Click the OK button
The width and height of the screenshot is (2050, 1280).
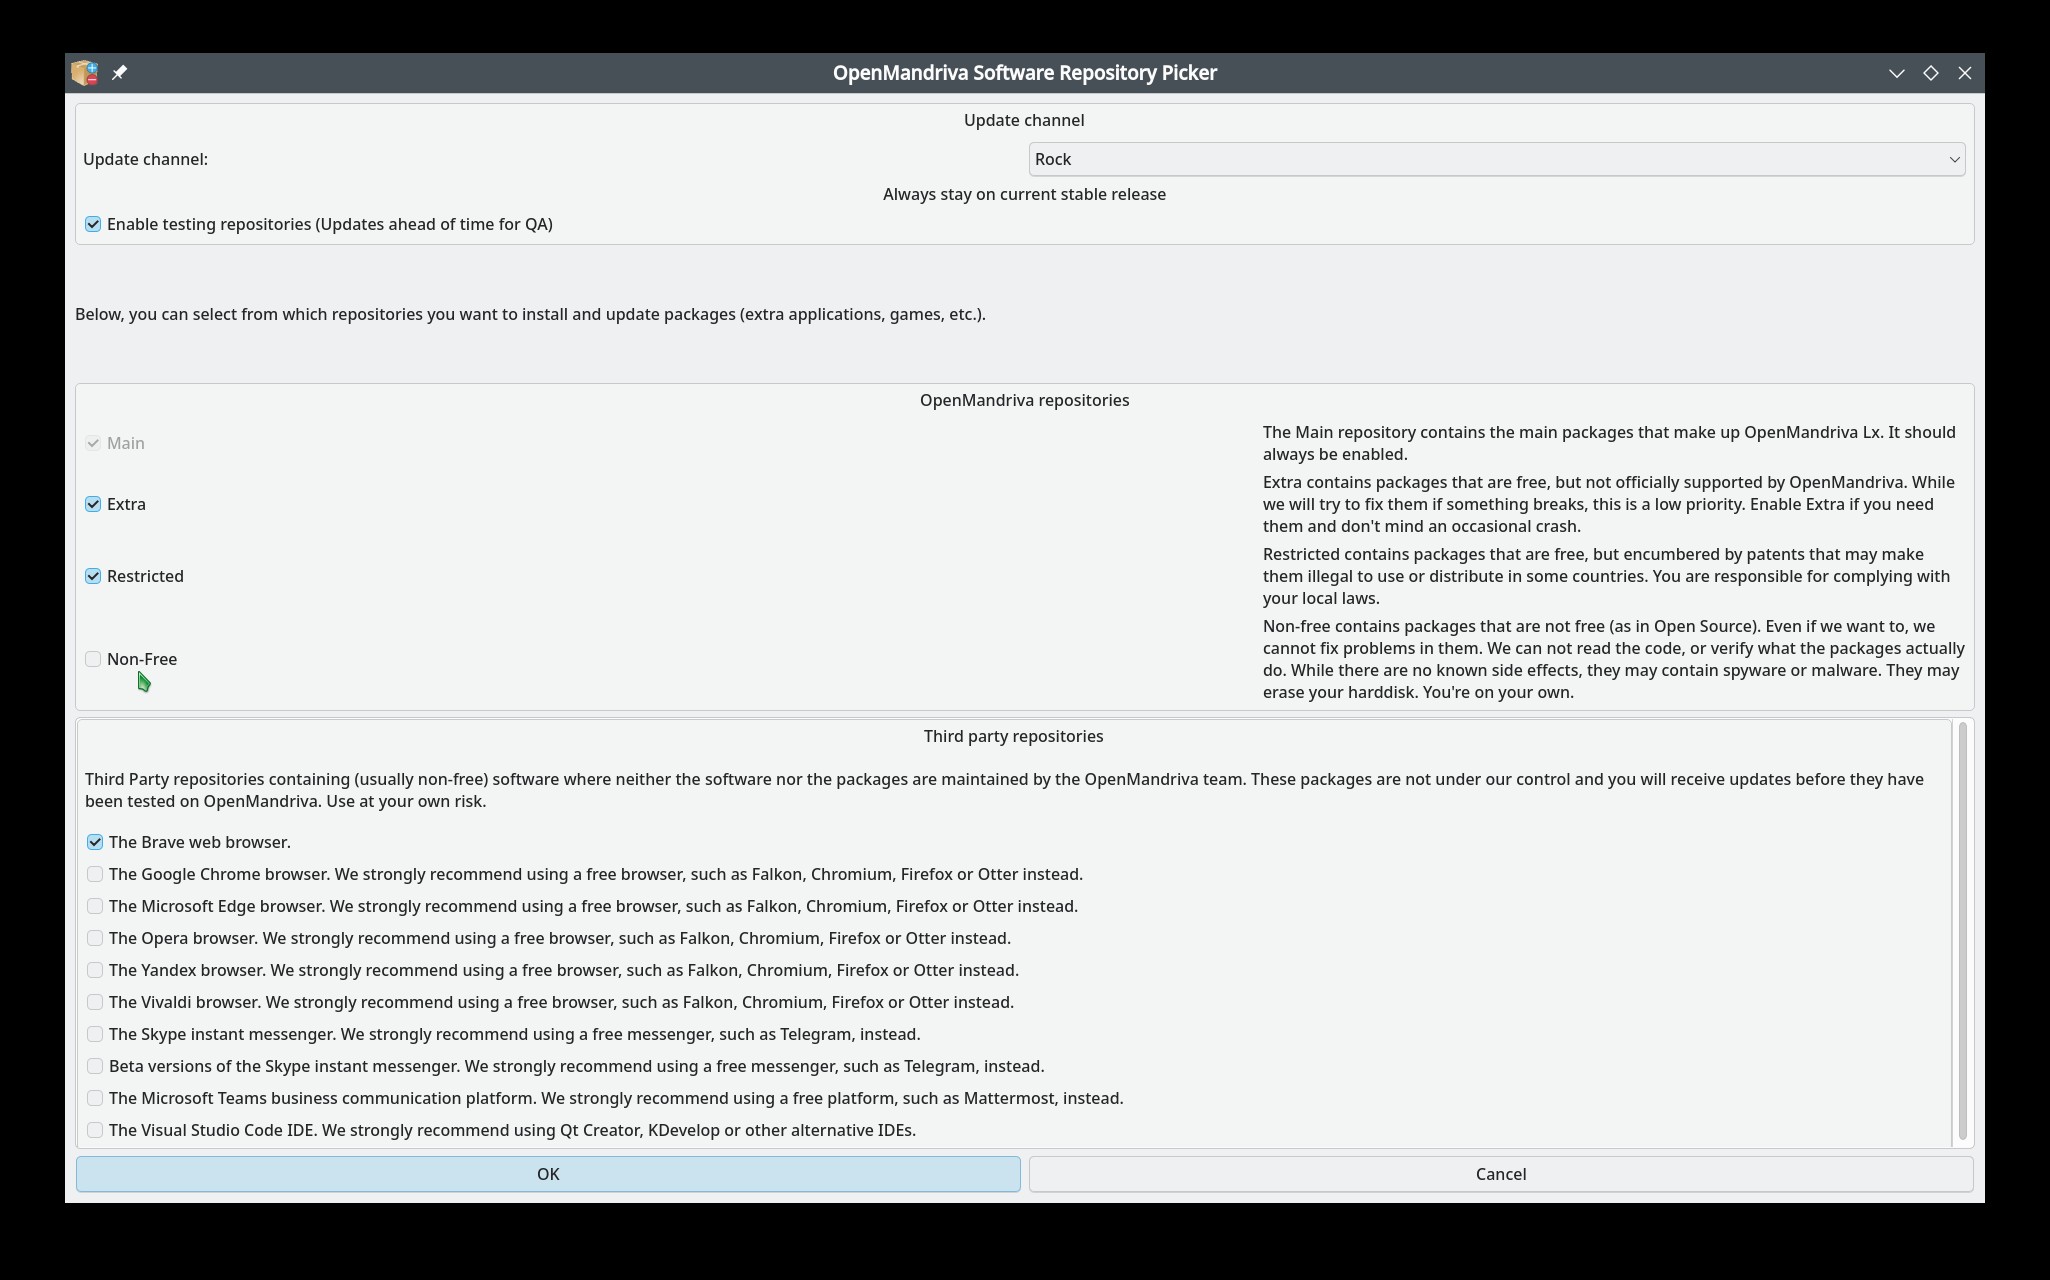pos(548,1174)
